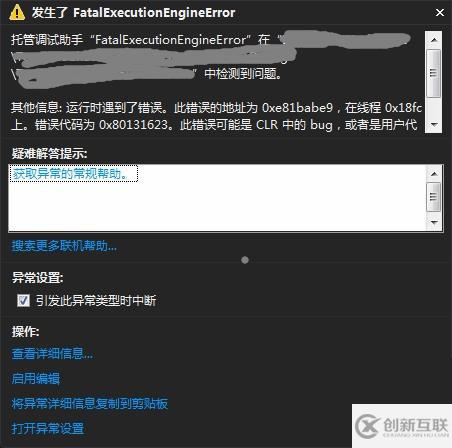The height and width of the screenshot is (448, 452).
Task: Click the down arrow in the troubleshooting tips scrollbar
Action: click(x=434, y=222)
